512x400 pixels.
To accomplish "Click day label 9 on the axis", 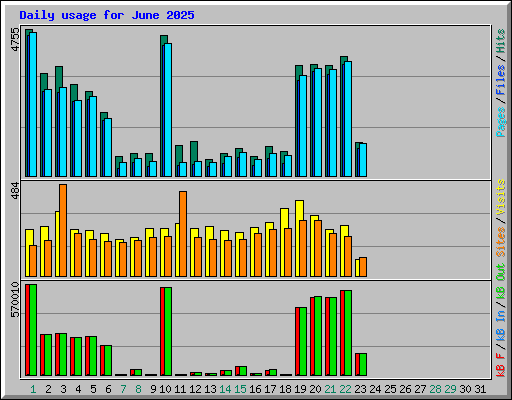I will pyautogui.click(x=153, y=389).
